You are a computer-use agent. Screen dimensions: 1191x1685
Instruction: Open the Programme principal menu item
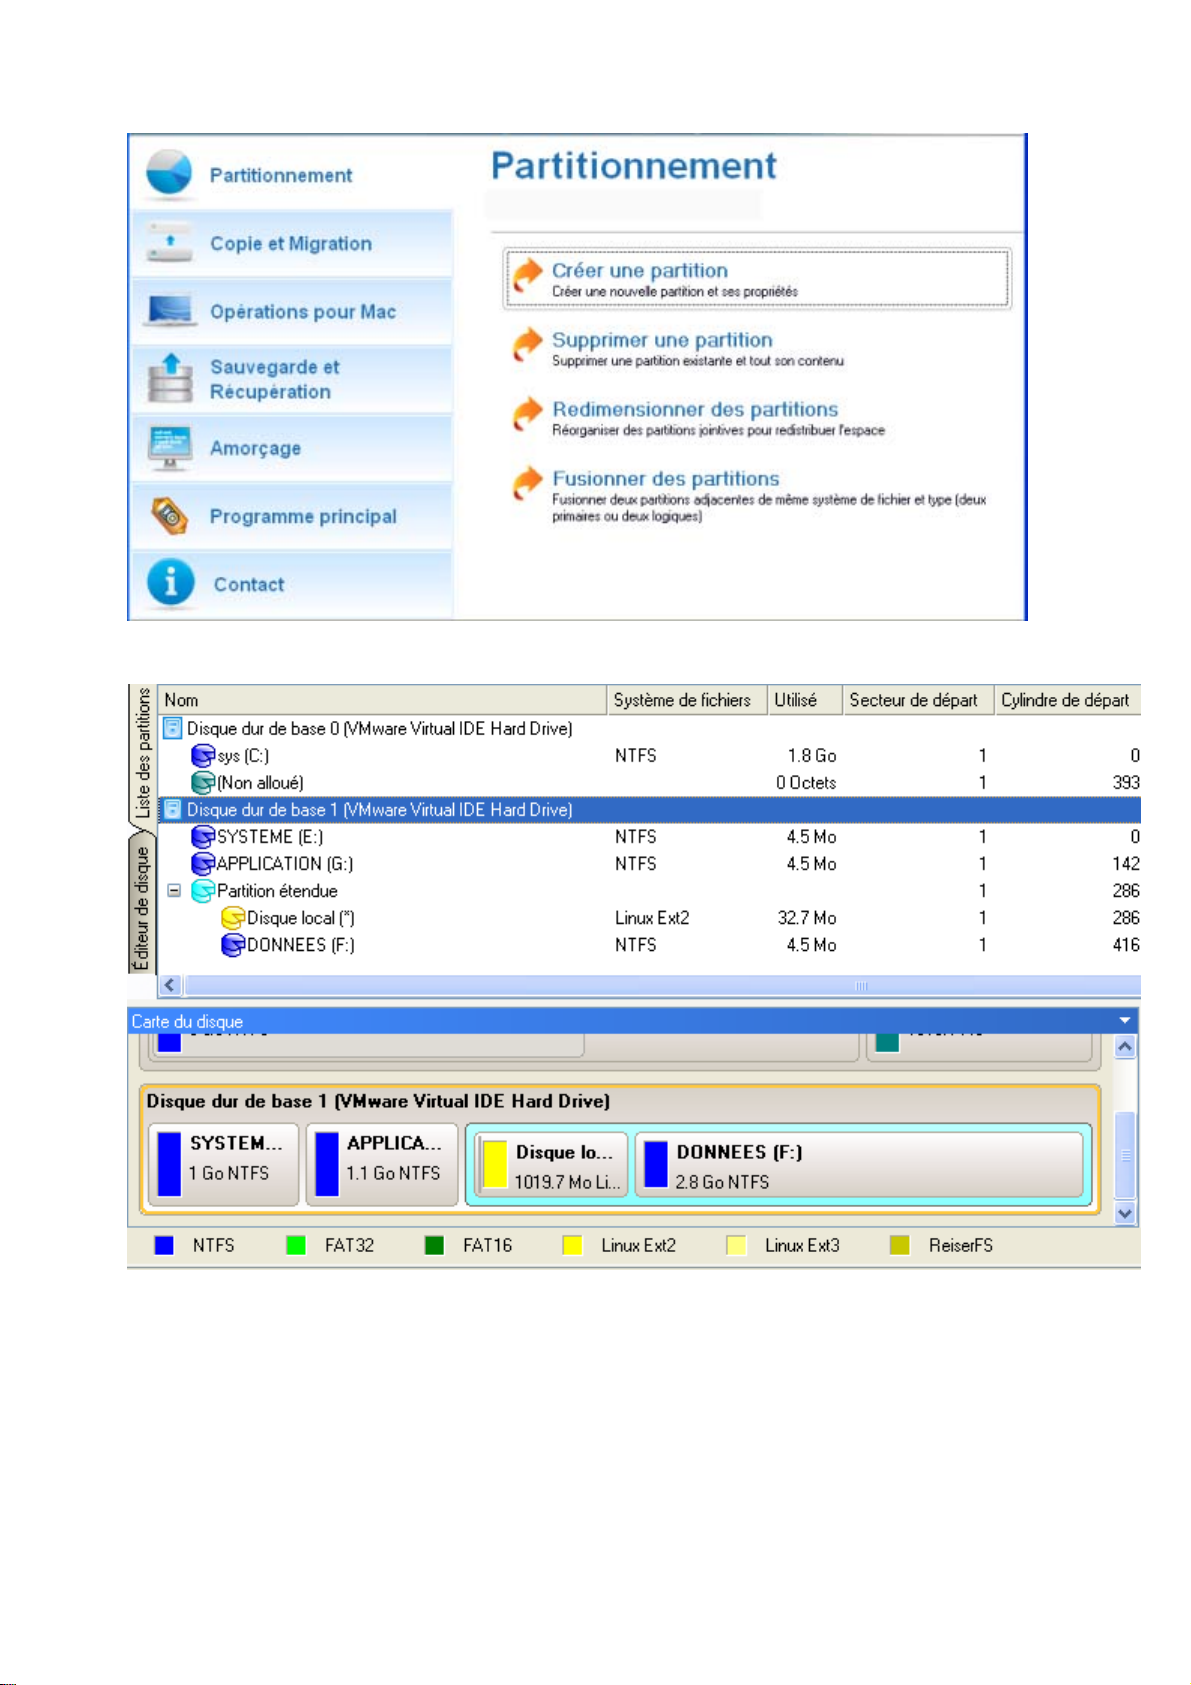tap(291, 516)
